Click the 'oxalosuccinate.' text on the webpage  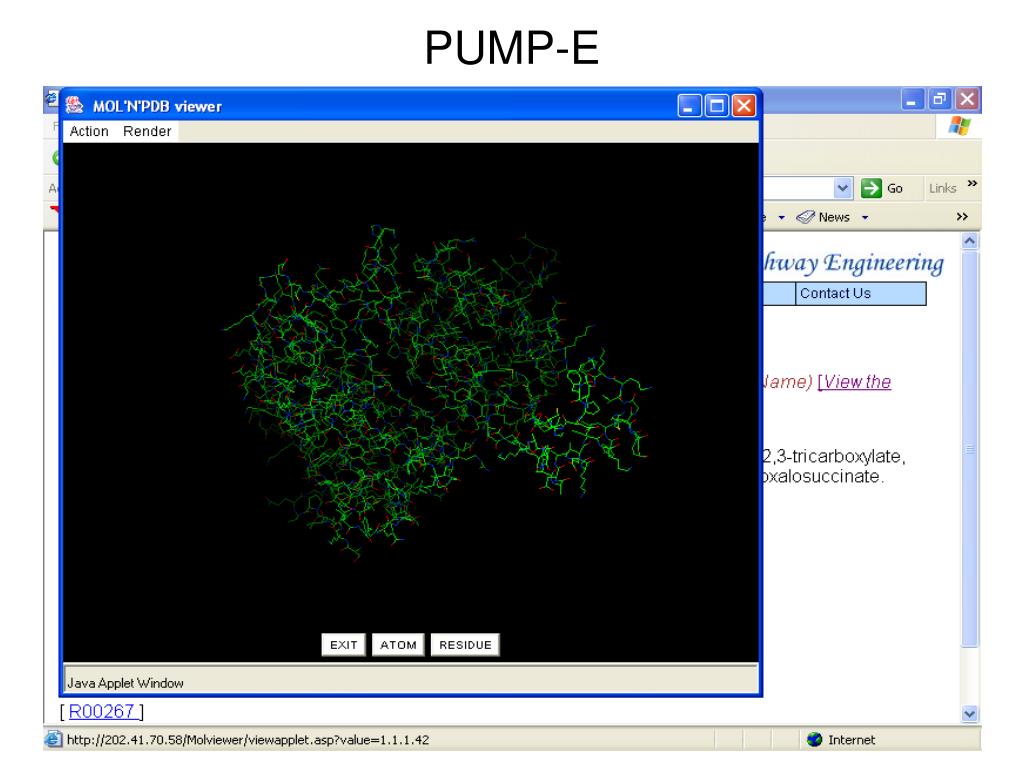[x=824, y=477]
